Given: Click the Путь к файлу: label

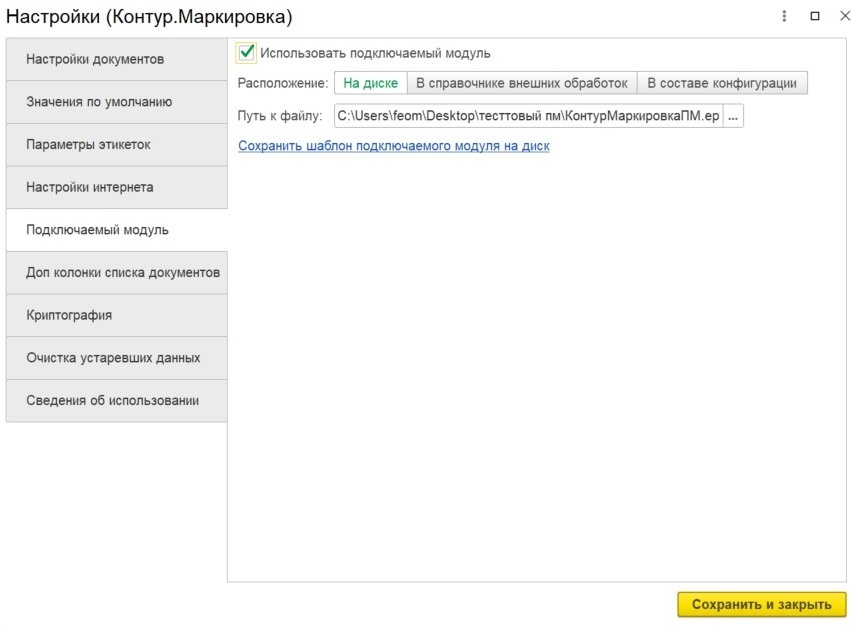Looking at the screenshot, I should click(280, 116).
